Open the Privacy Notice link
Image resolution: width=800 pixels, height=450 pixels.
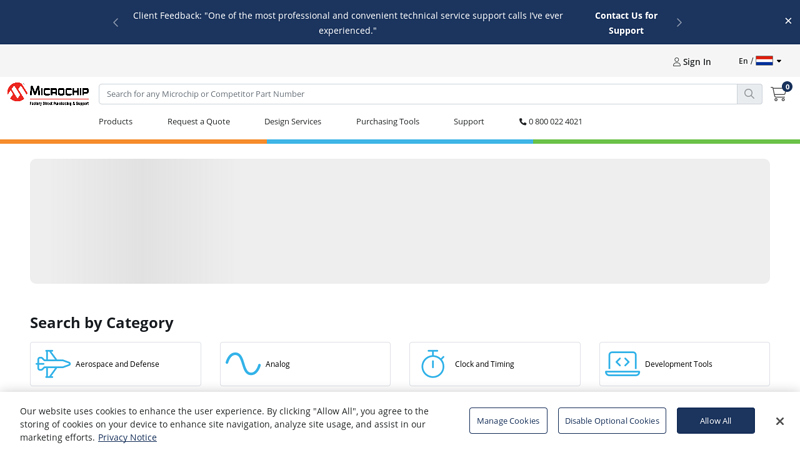point(127,437)
